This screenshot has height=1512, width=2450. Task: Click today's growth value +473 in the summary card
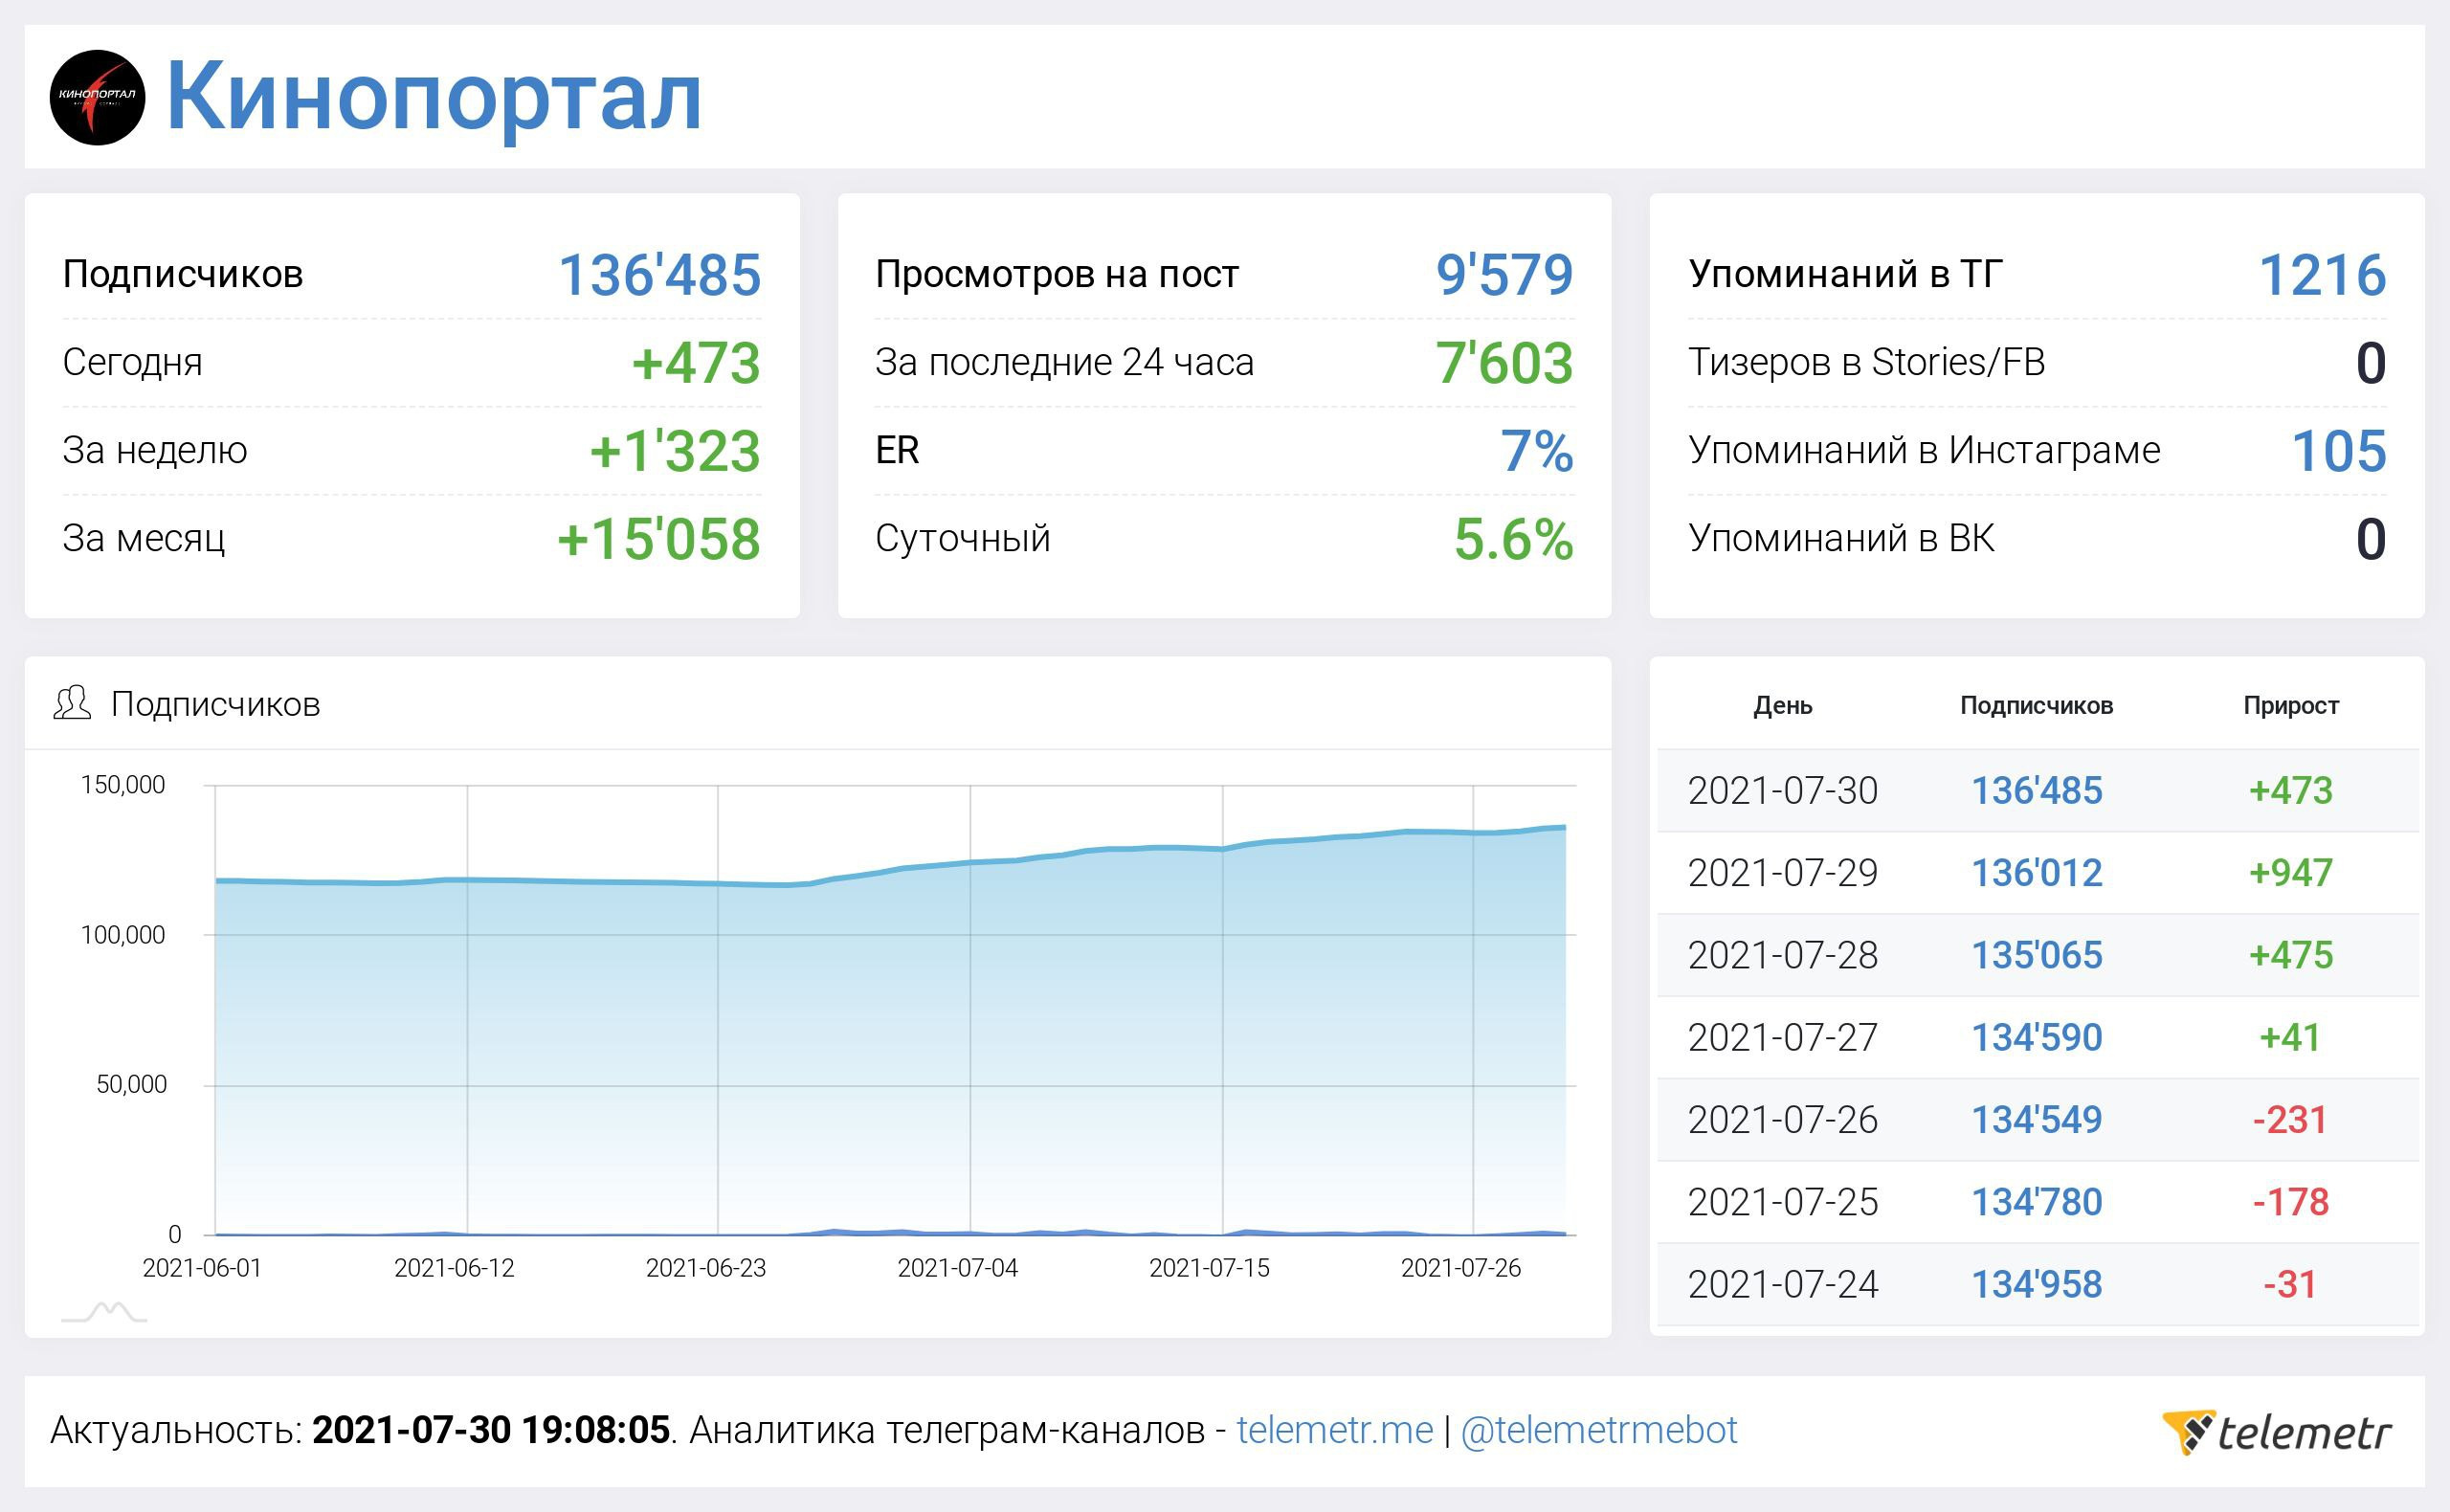point(696,363)
